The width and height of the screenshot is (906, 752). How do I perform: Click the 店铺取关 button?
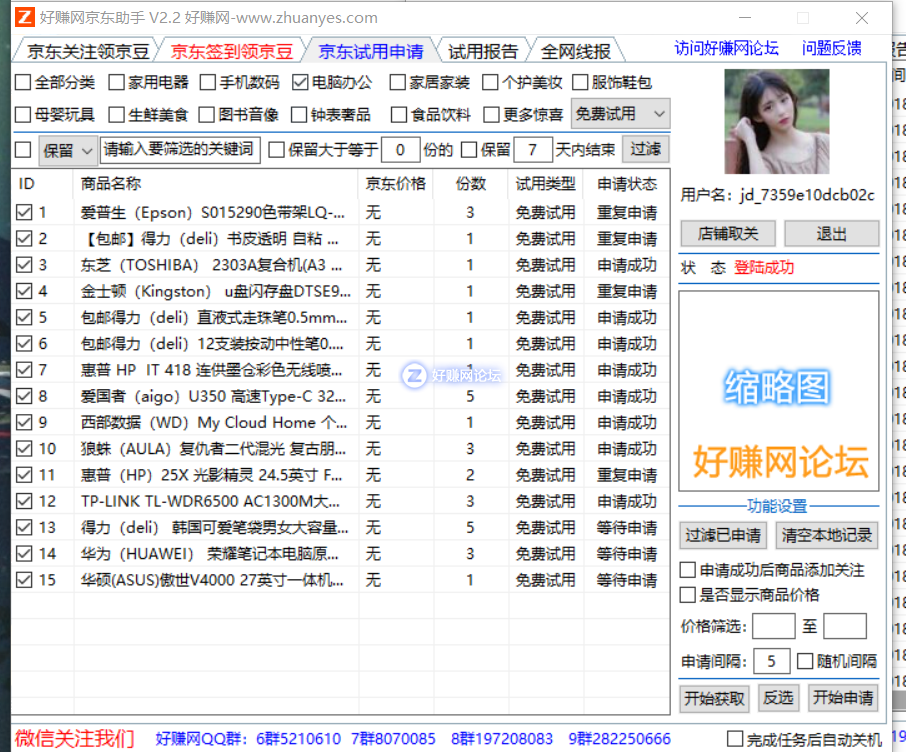pyautogui.click(x=728, y=234)
